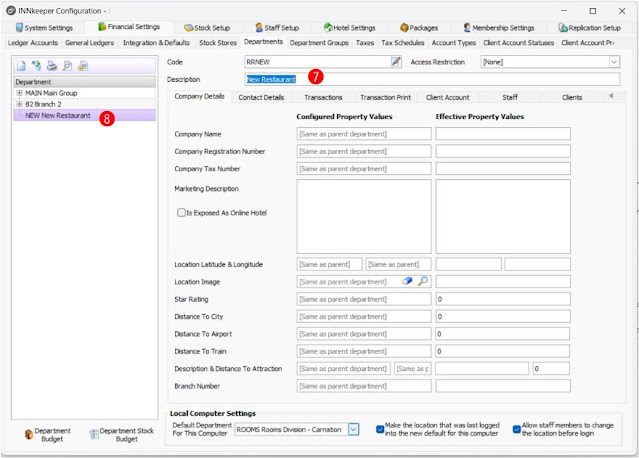Switch to Stock Stores sub-tab
Image resolution: width=639 pixels, height=458 pixels.
point(218,43)
